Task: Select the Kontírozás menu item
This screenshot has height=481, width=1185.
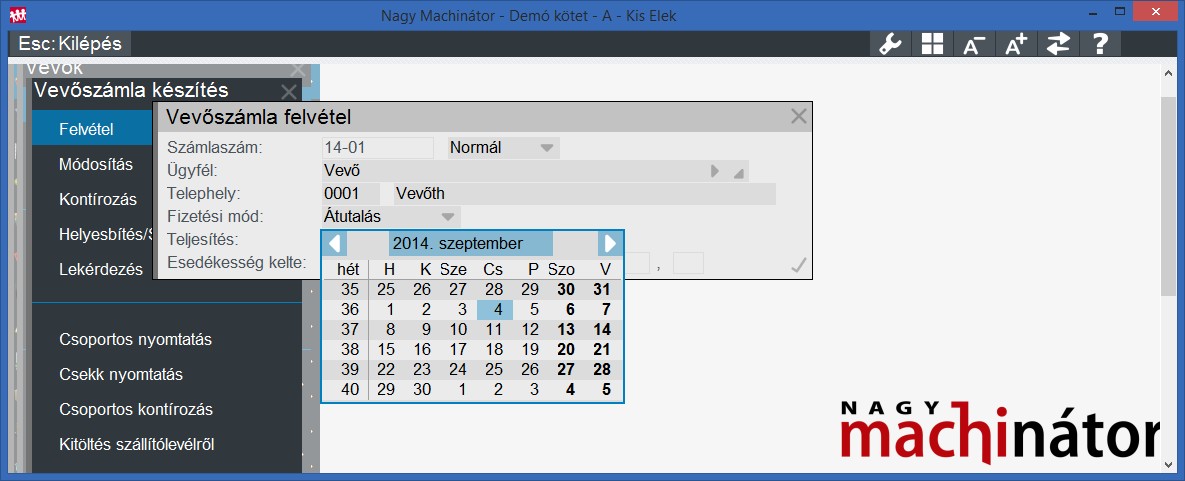Action: [97, 200]
